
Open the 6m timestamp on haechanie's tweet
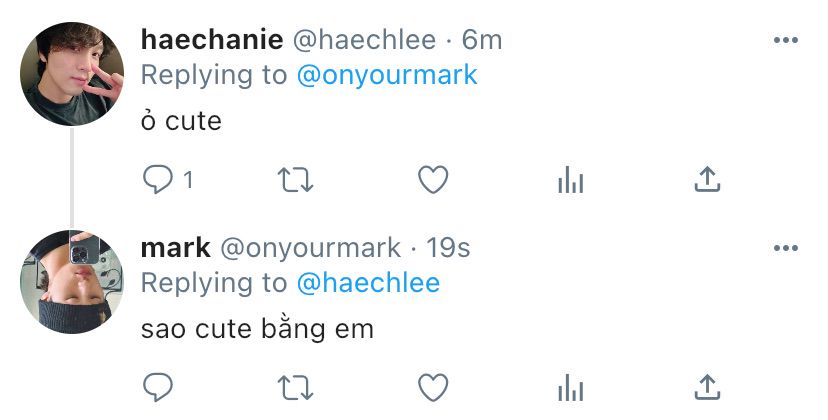click(x=482, y=40)
